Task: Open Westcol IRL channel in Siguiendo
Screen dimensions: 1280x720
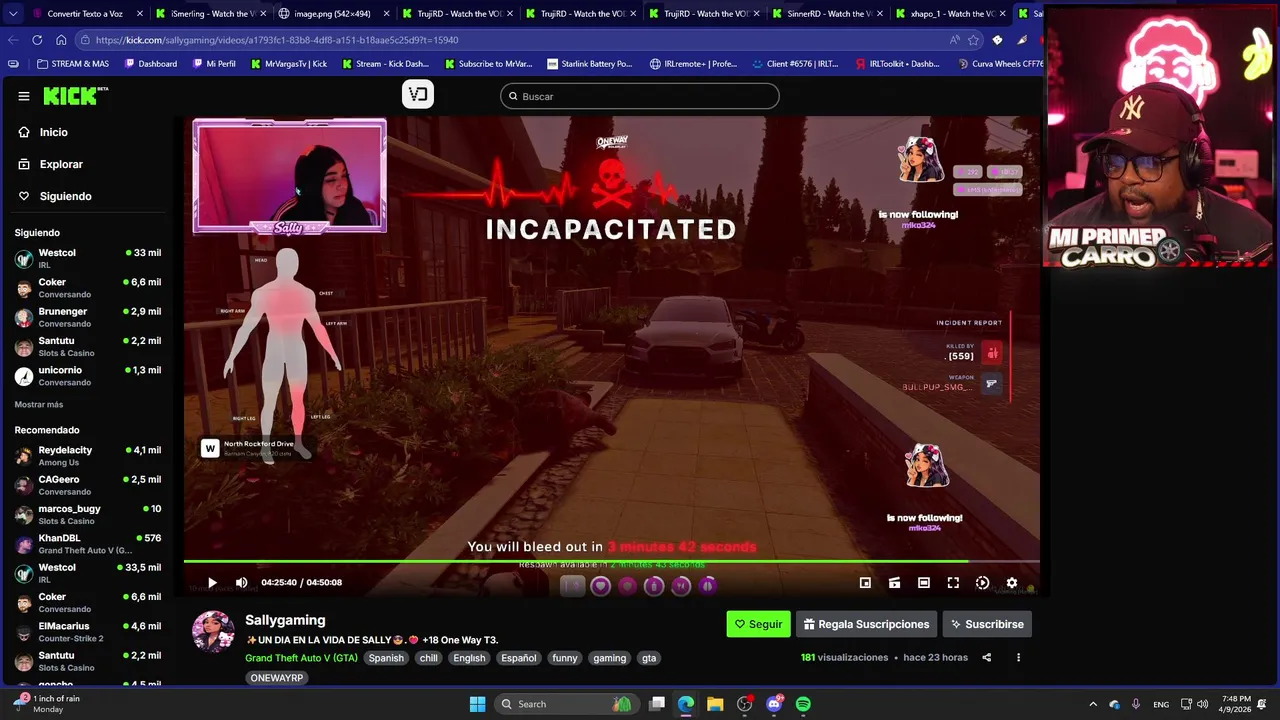Action: (88, 258)
